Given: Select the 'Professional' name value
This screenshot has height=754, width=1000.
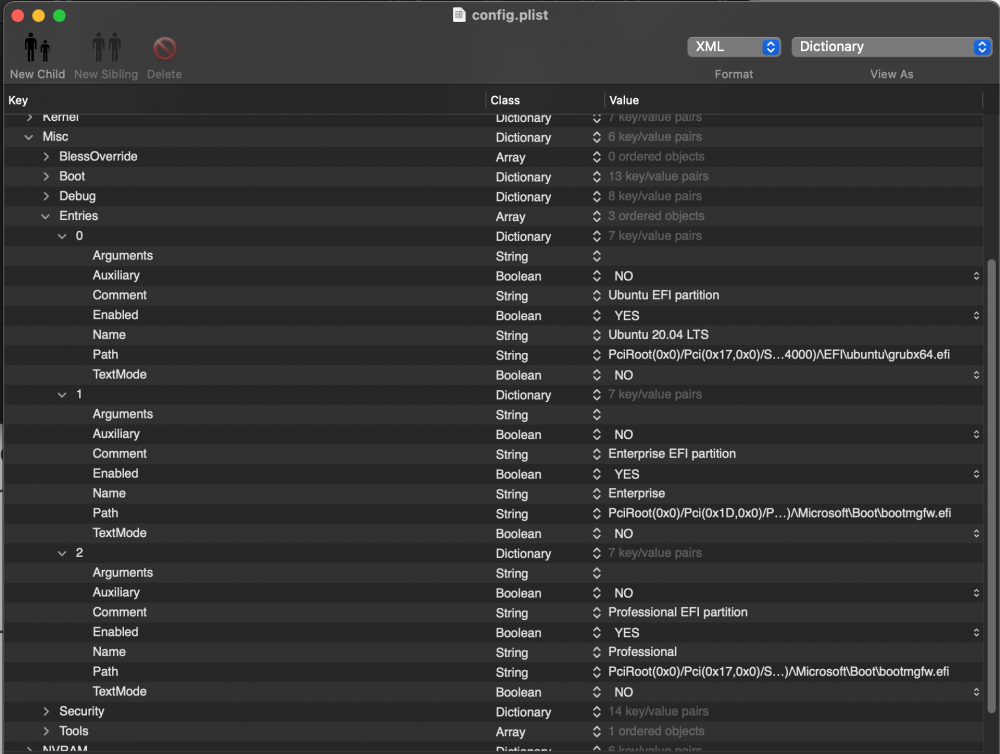Looking at the screenshot, I should click(x=642, y=652).
